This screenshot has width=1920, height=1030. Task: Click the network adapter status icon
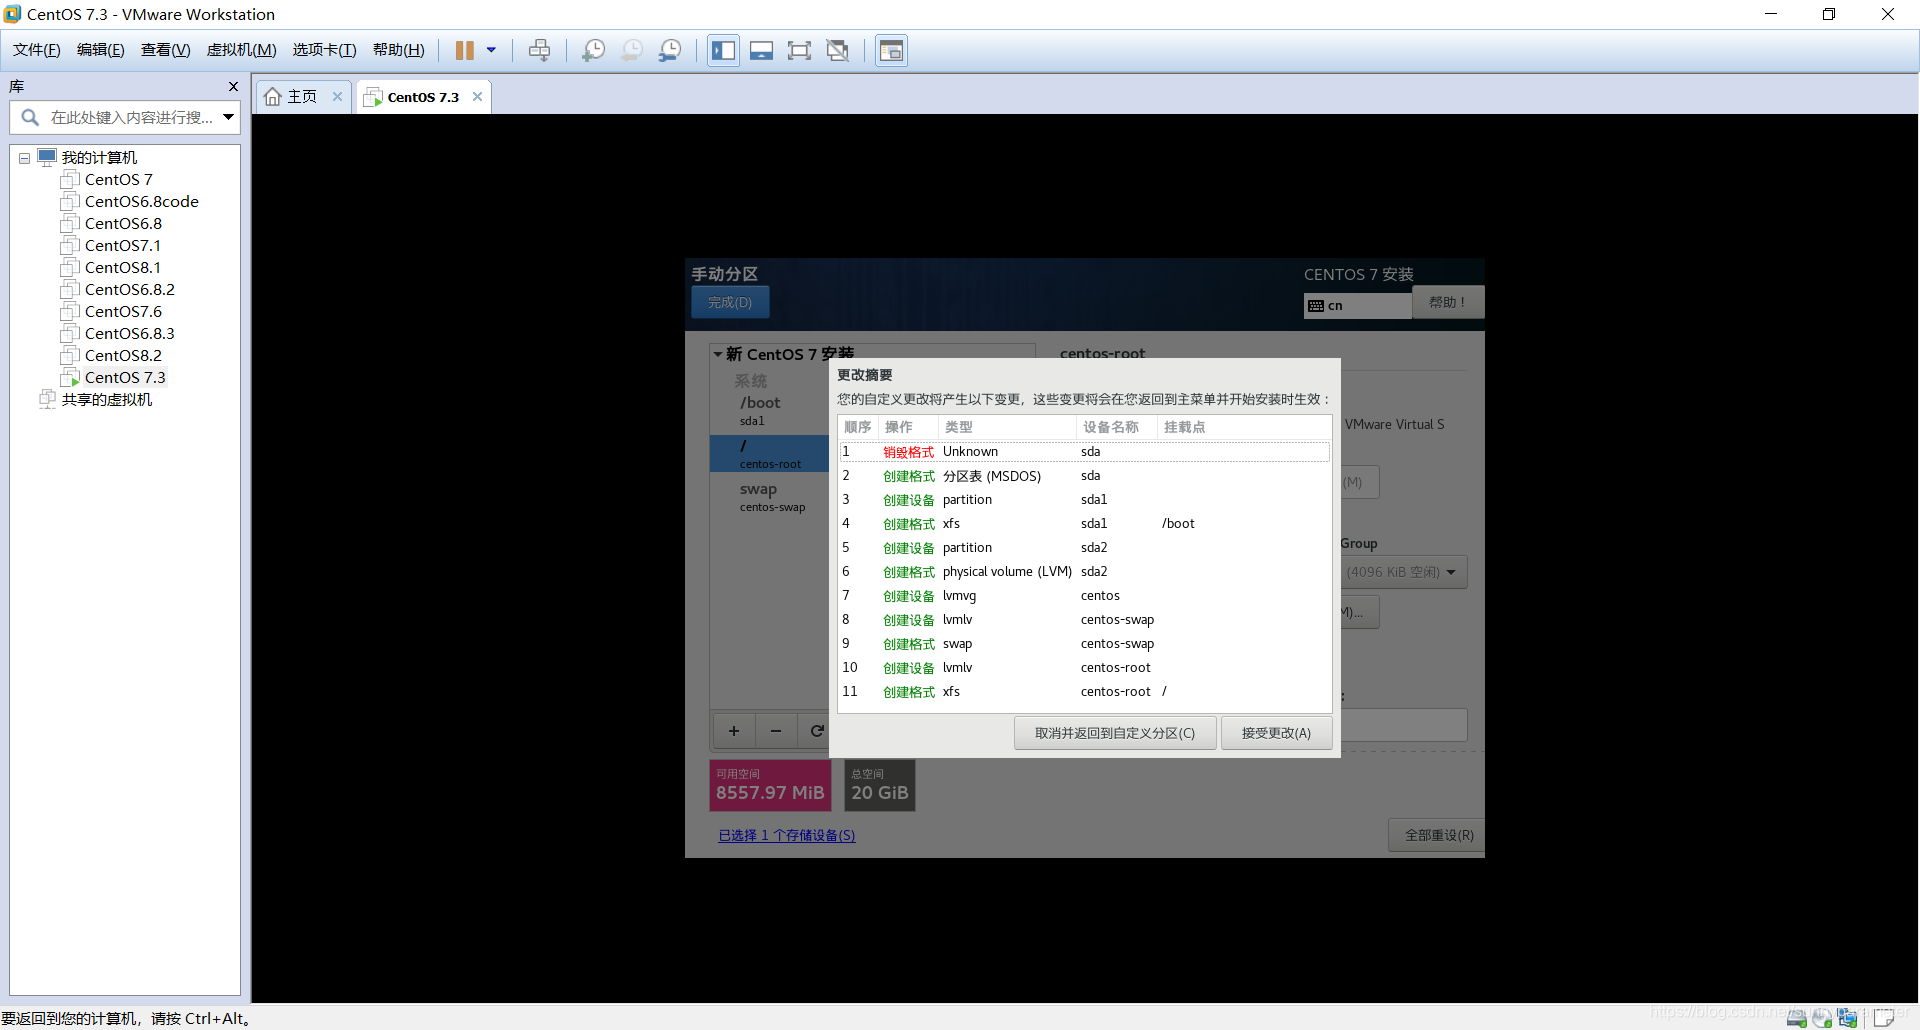[1847, 1018]
